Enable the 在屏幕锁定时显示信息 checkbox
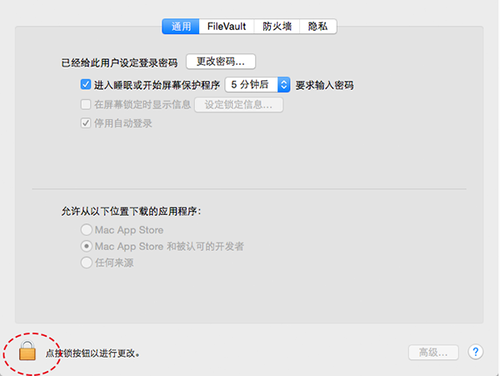 point(86,104)
